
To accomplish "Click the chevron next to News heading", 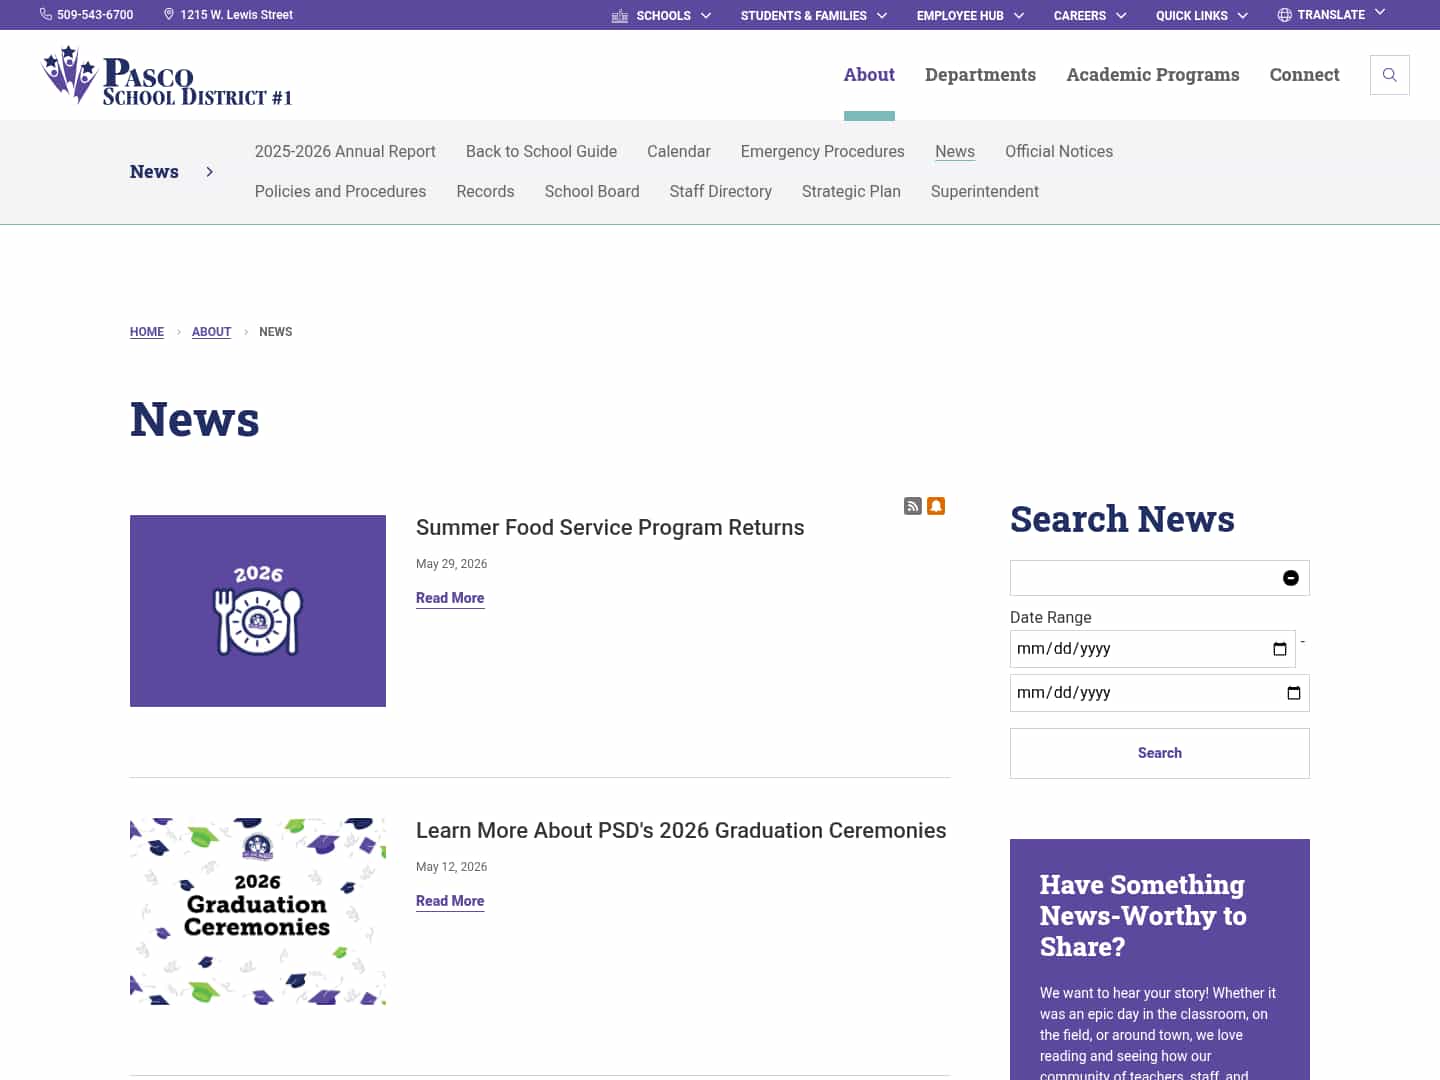I will (x=209, y=172).
